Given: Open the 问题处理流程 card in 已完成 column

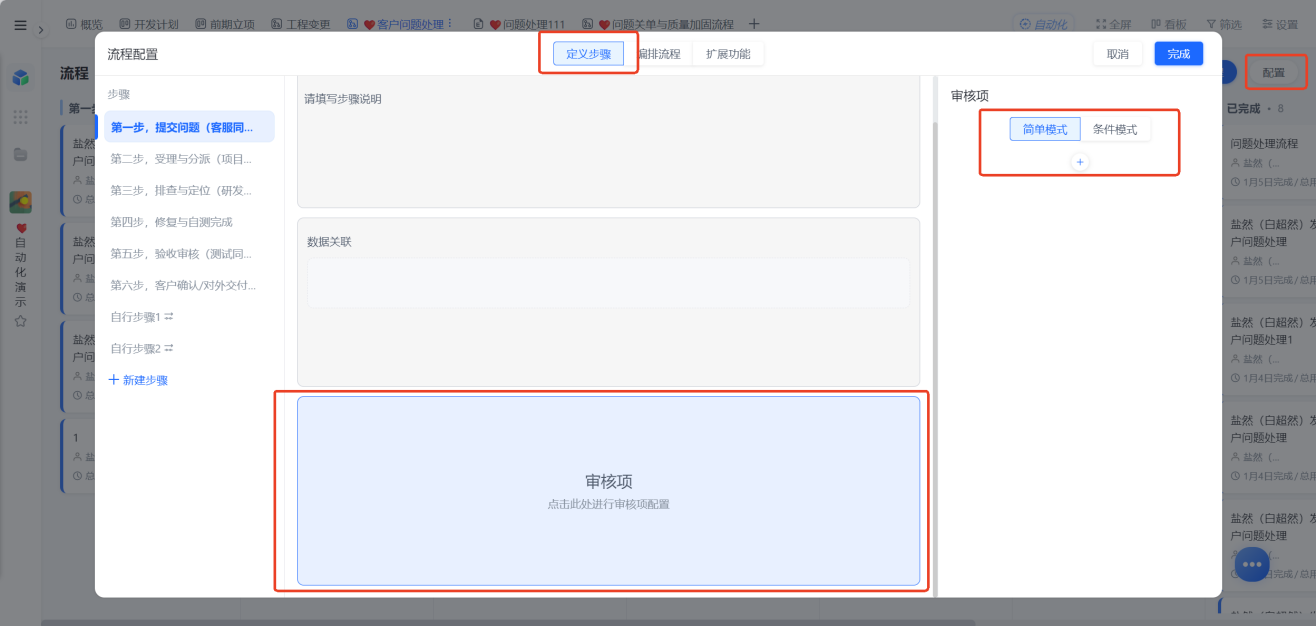Looking at the screenshot, I should coord(1268,162).
